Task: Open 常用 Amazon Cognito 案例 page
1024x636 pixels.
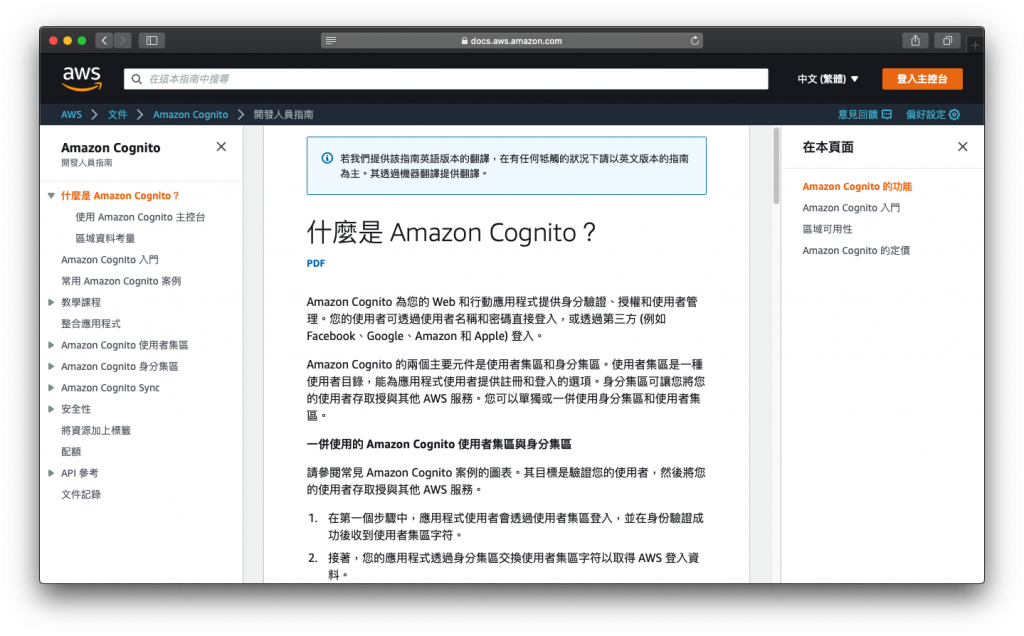Action: tap(121, 281)
